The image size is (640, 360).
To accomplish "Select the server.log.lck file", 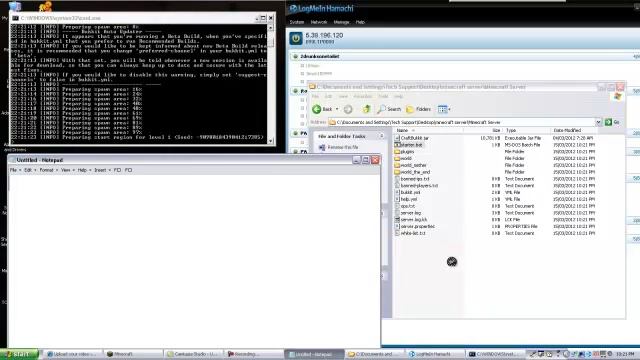I will click(411, 220).
